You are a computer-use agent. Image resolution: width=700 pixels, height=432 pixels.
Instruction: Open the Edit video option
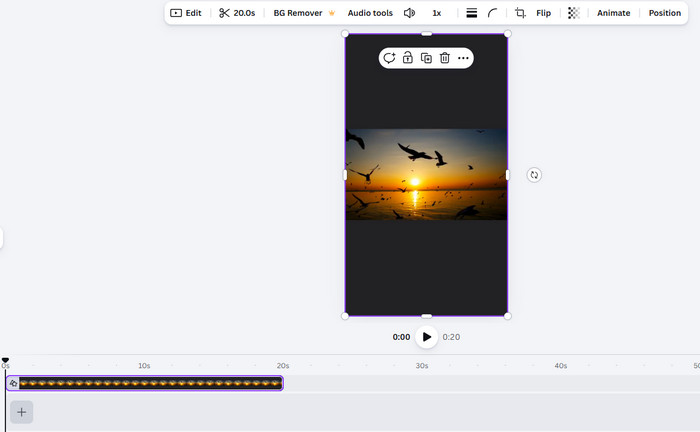(186, 13)
